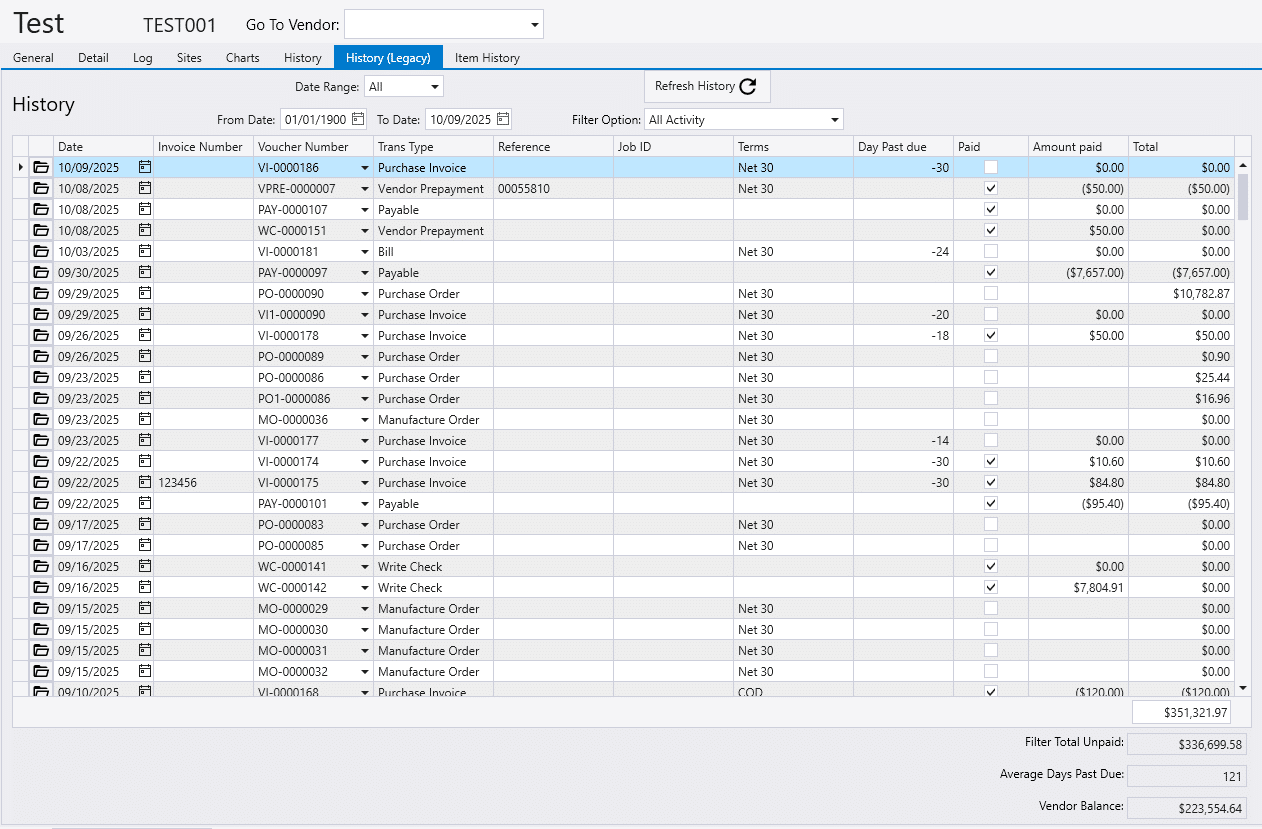Click calendar icon in To Date field
Image resolution: width=1262 pixels, height=829 pixels.
tap(503, 119)
